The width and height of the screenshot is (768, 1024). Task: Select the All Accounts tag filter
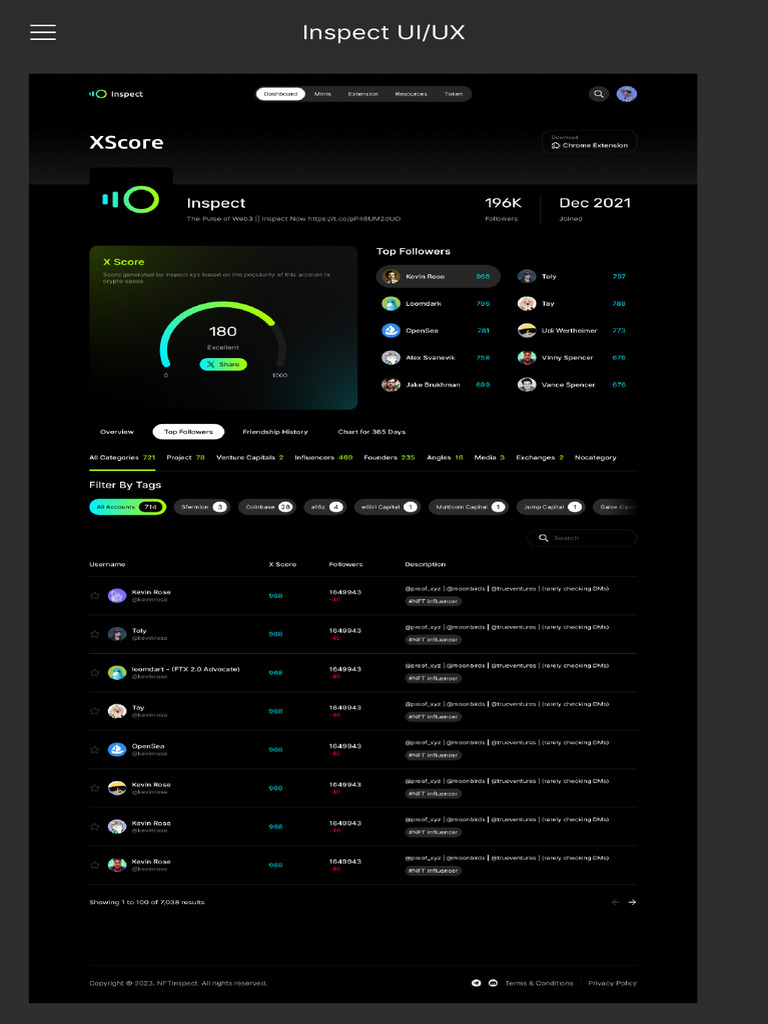pos(128,507)
